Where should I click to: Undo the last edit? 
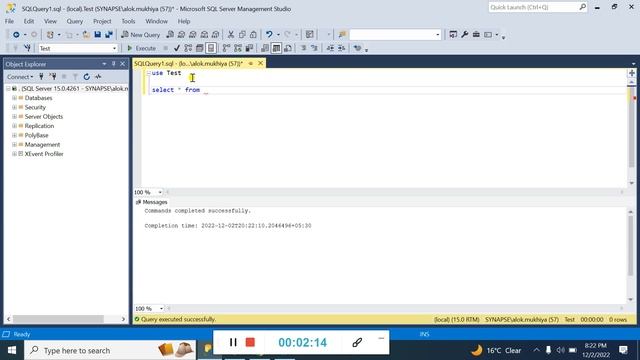(x=269, y=35)
